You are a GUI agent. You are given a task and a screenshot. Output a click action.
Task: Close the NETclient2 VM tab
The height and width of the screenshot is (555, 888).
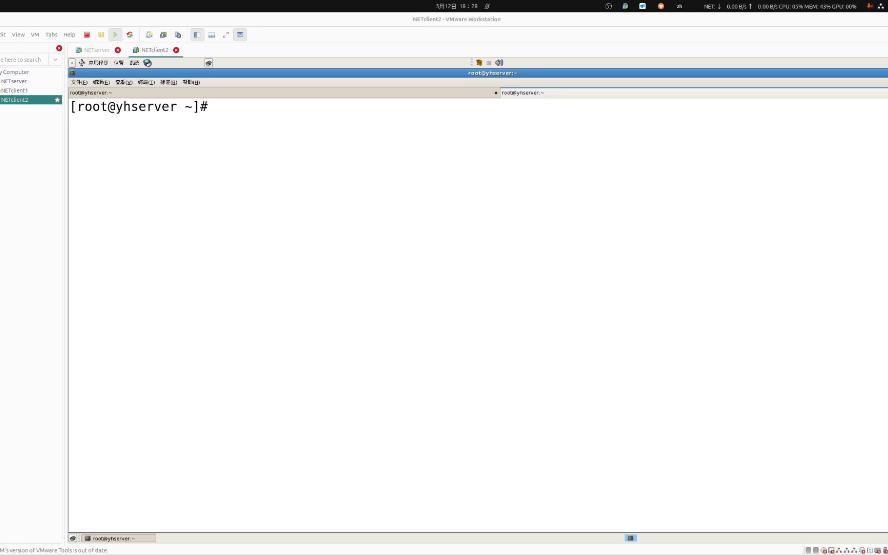(176, 50)
